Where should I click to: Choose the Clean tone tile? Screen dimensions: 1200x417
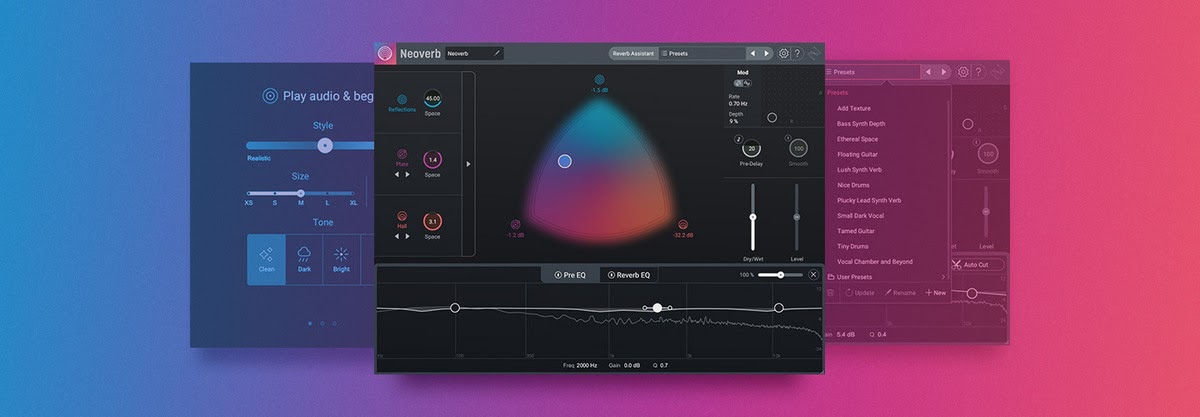tap(266, 260)
